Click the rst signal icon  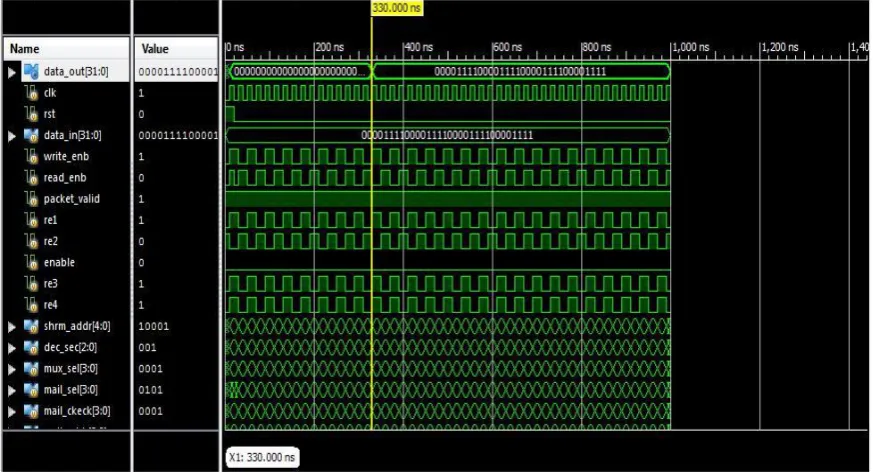point(31,114)
